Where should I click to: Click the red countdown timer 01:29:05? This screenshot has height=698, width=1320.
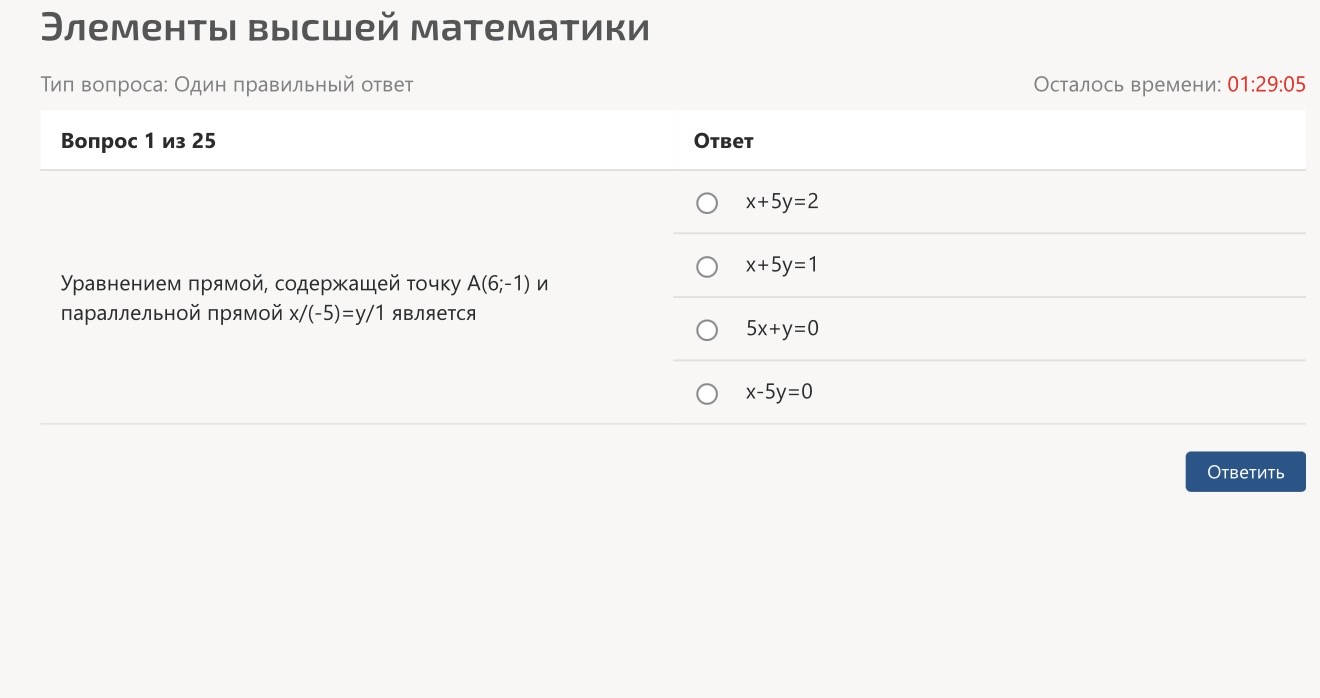(x=1266, y=85)
